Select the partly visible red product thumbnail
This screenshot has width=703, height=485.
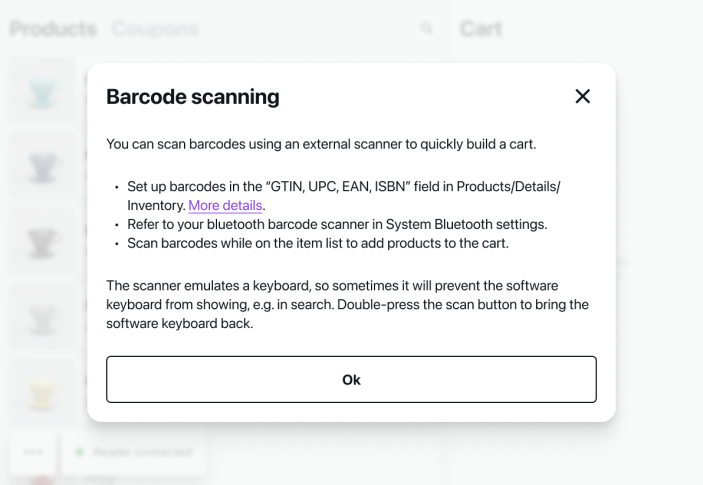coord(42,479)
